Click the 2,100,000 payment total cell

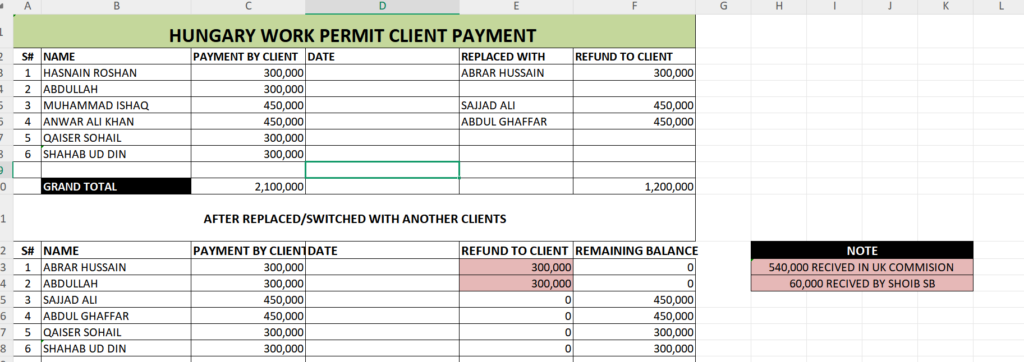click(248, 186)
